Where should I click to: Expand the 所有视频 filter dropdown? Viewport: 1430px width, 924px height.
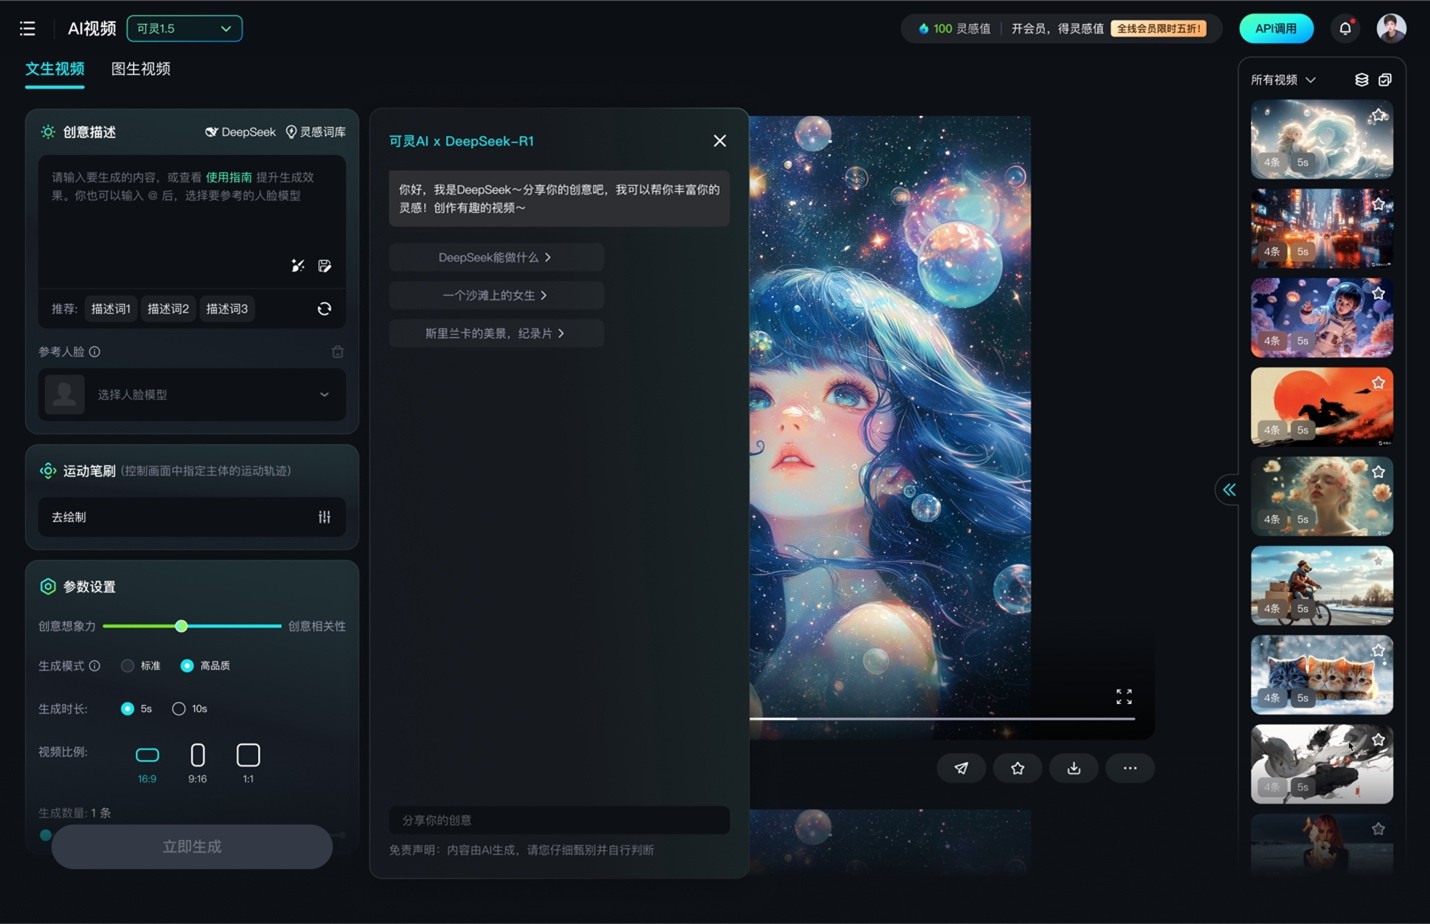tap(1283, 79)
